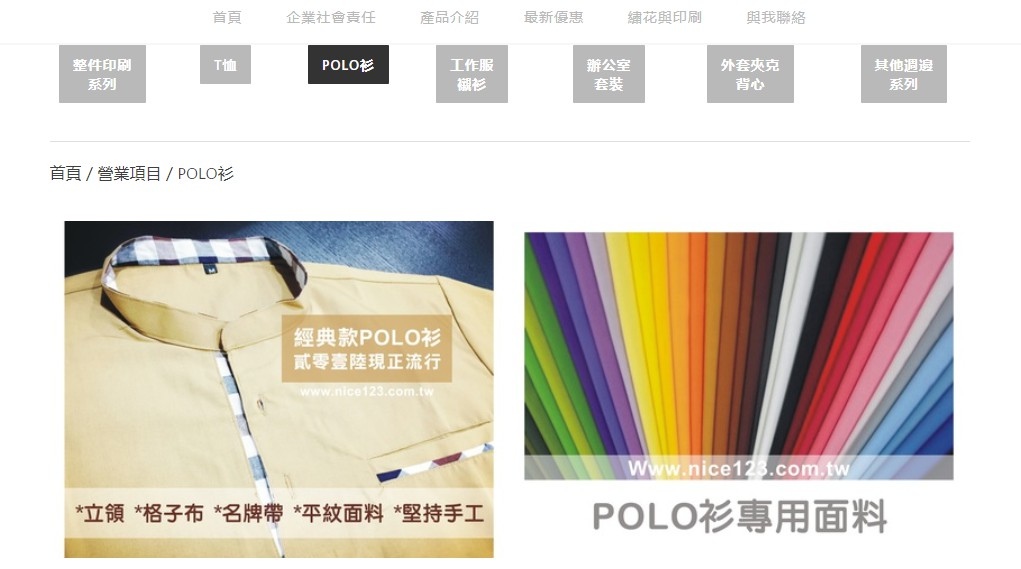Screen dimensions: 1021x569
Task: Open the 與我聯絡 contact menu item
Action: 776,18
